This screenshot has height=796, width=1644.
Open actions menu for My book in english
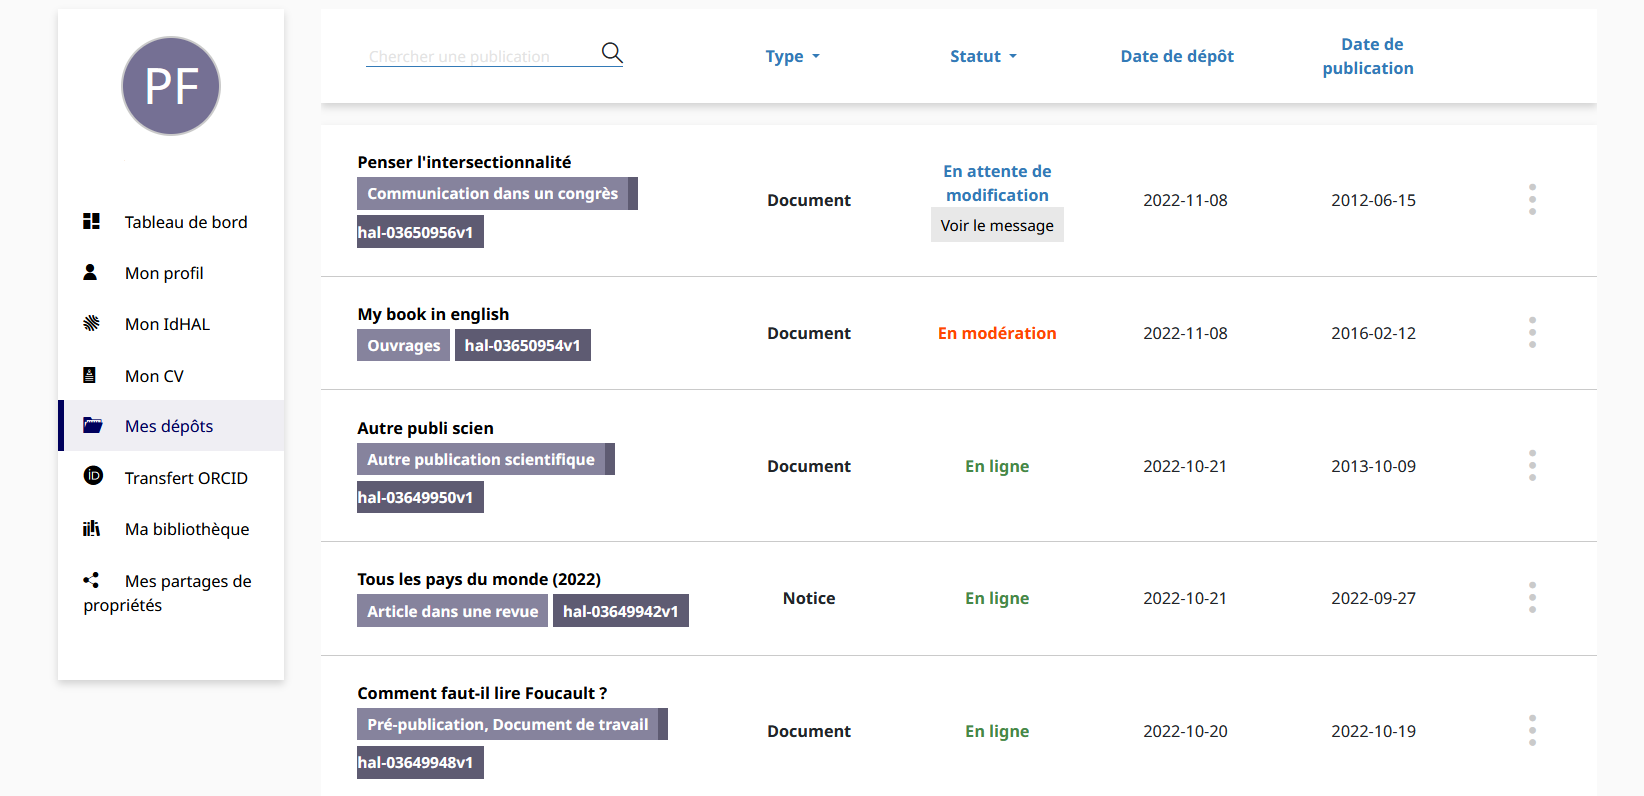pos(1532,332)
